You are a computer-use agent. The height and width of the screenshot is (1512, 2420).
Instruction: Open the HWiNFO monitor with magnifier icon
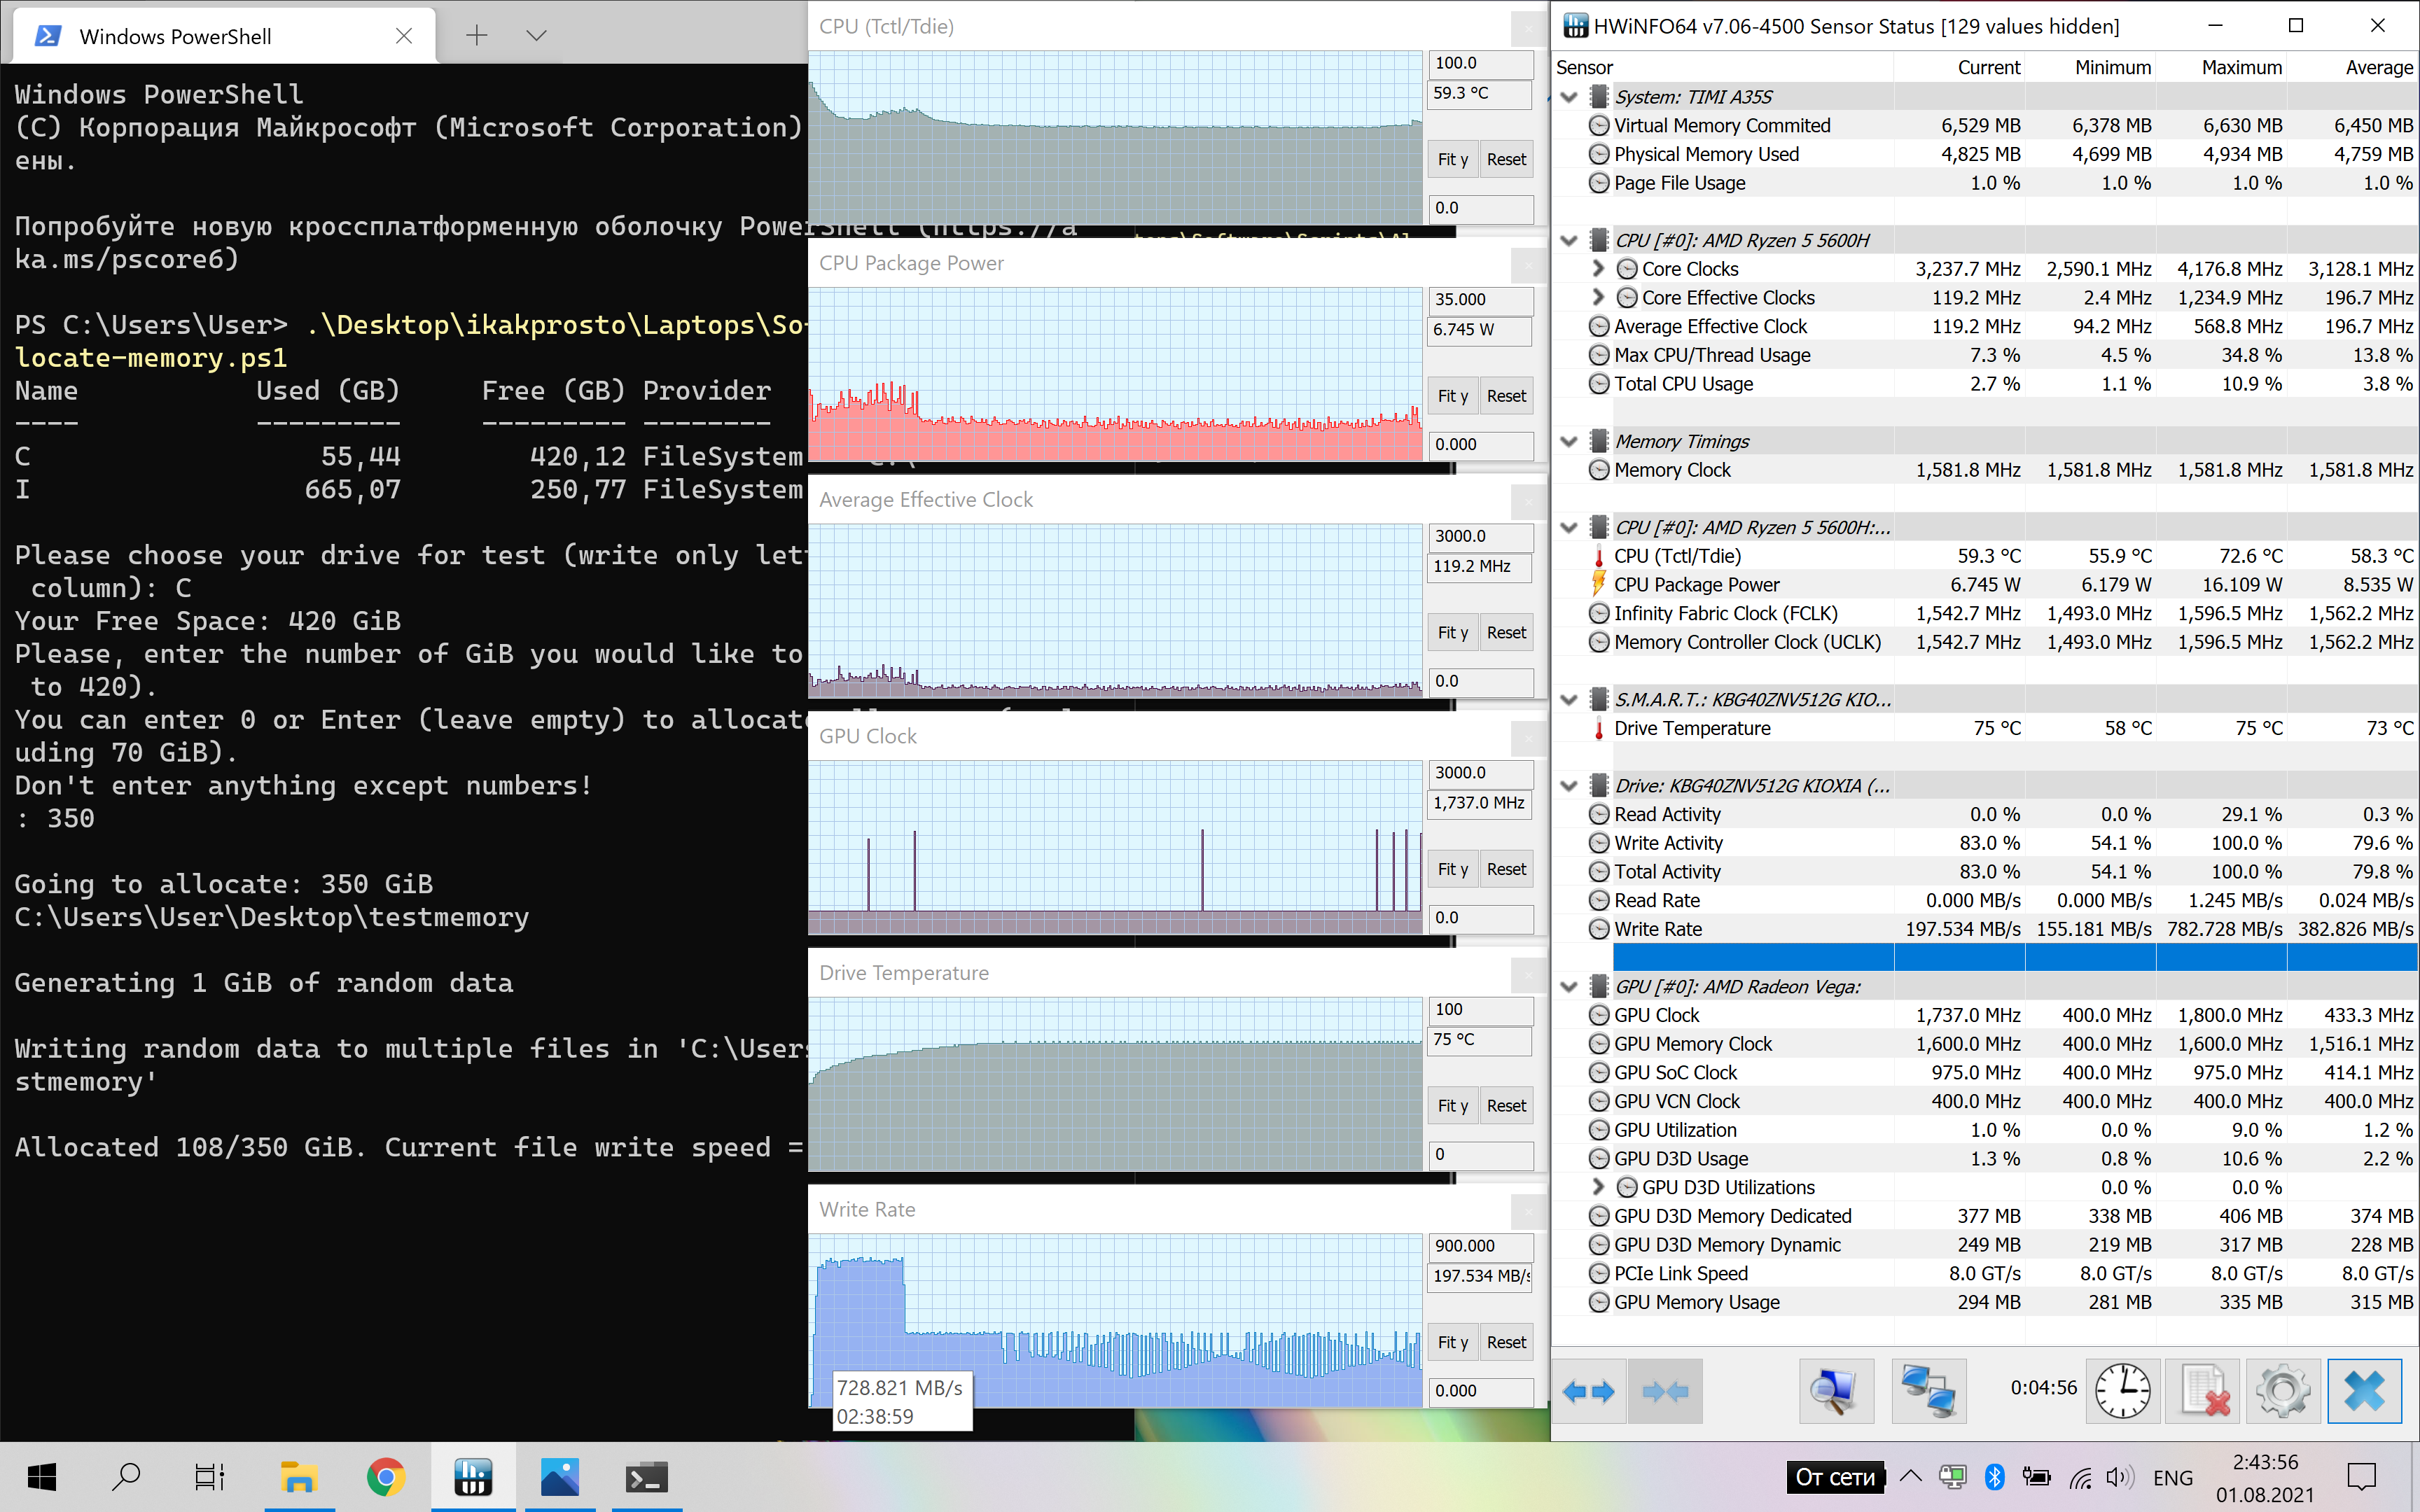click(x=1835, y=1391)
